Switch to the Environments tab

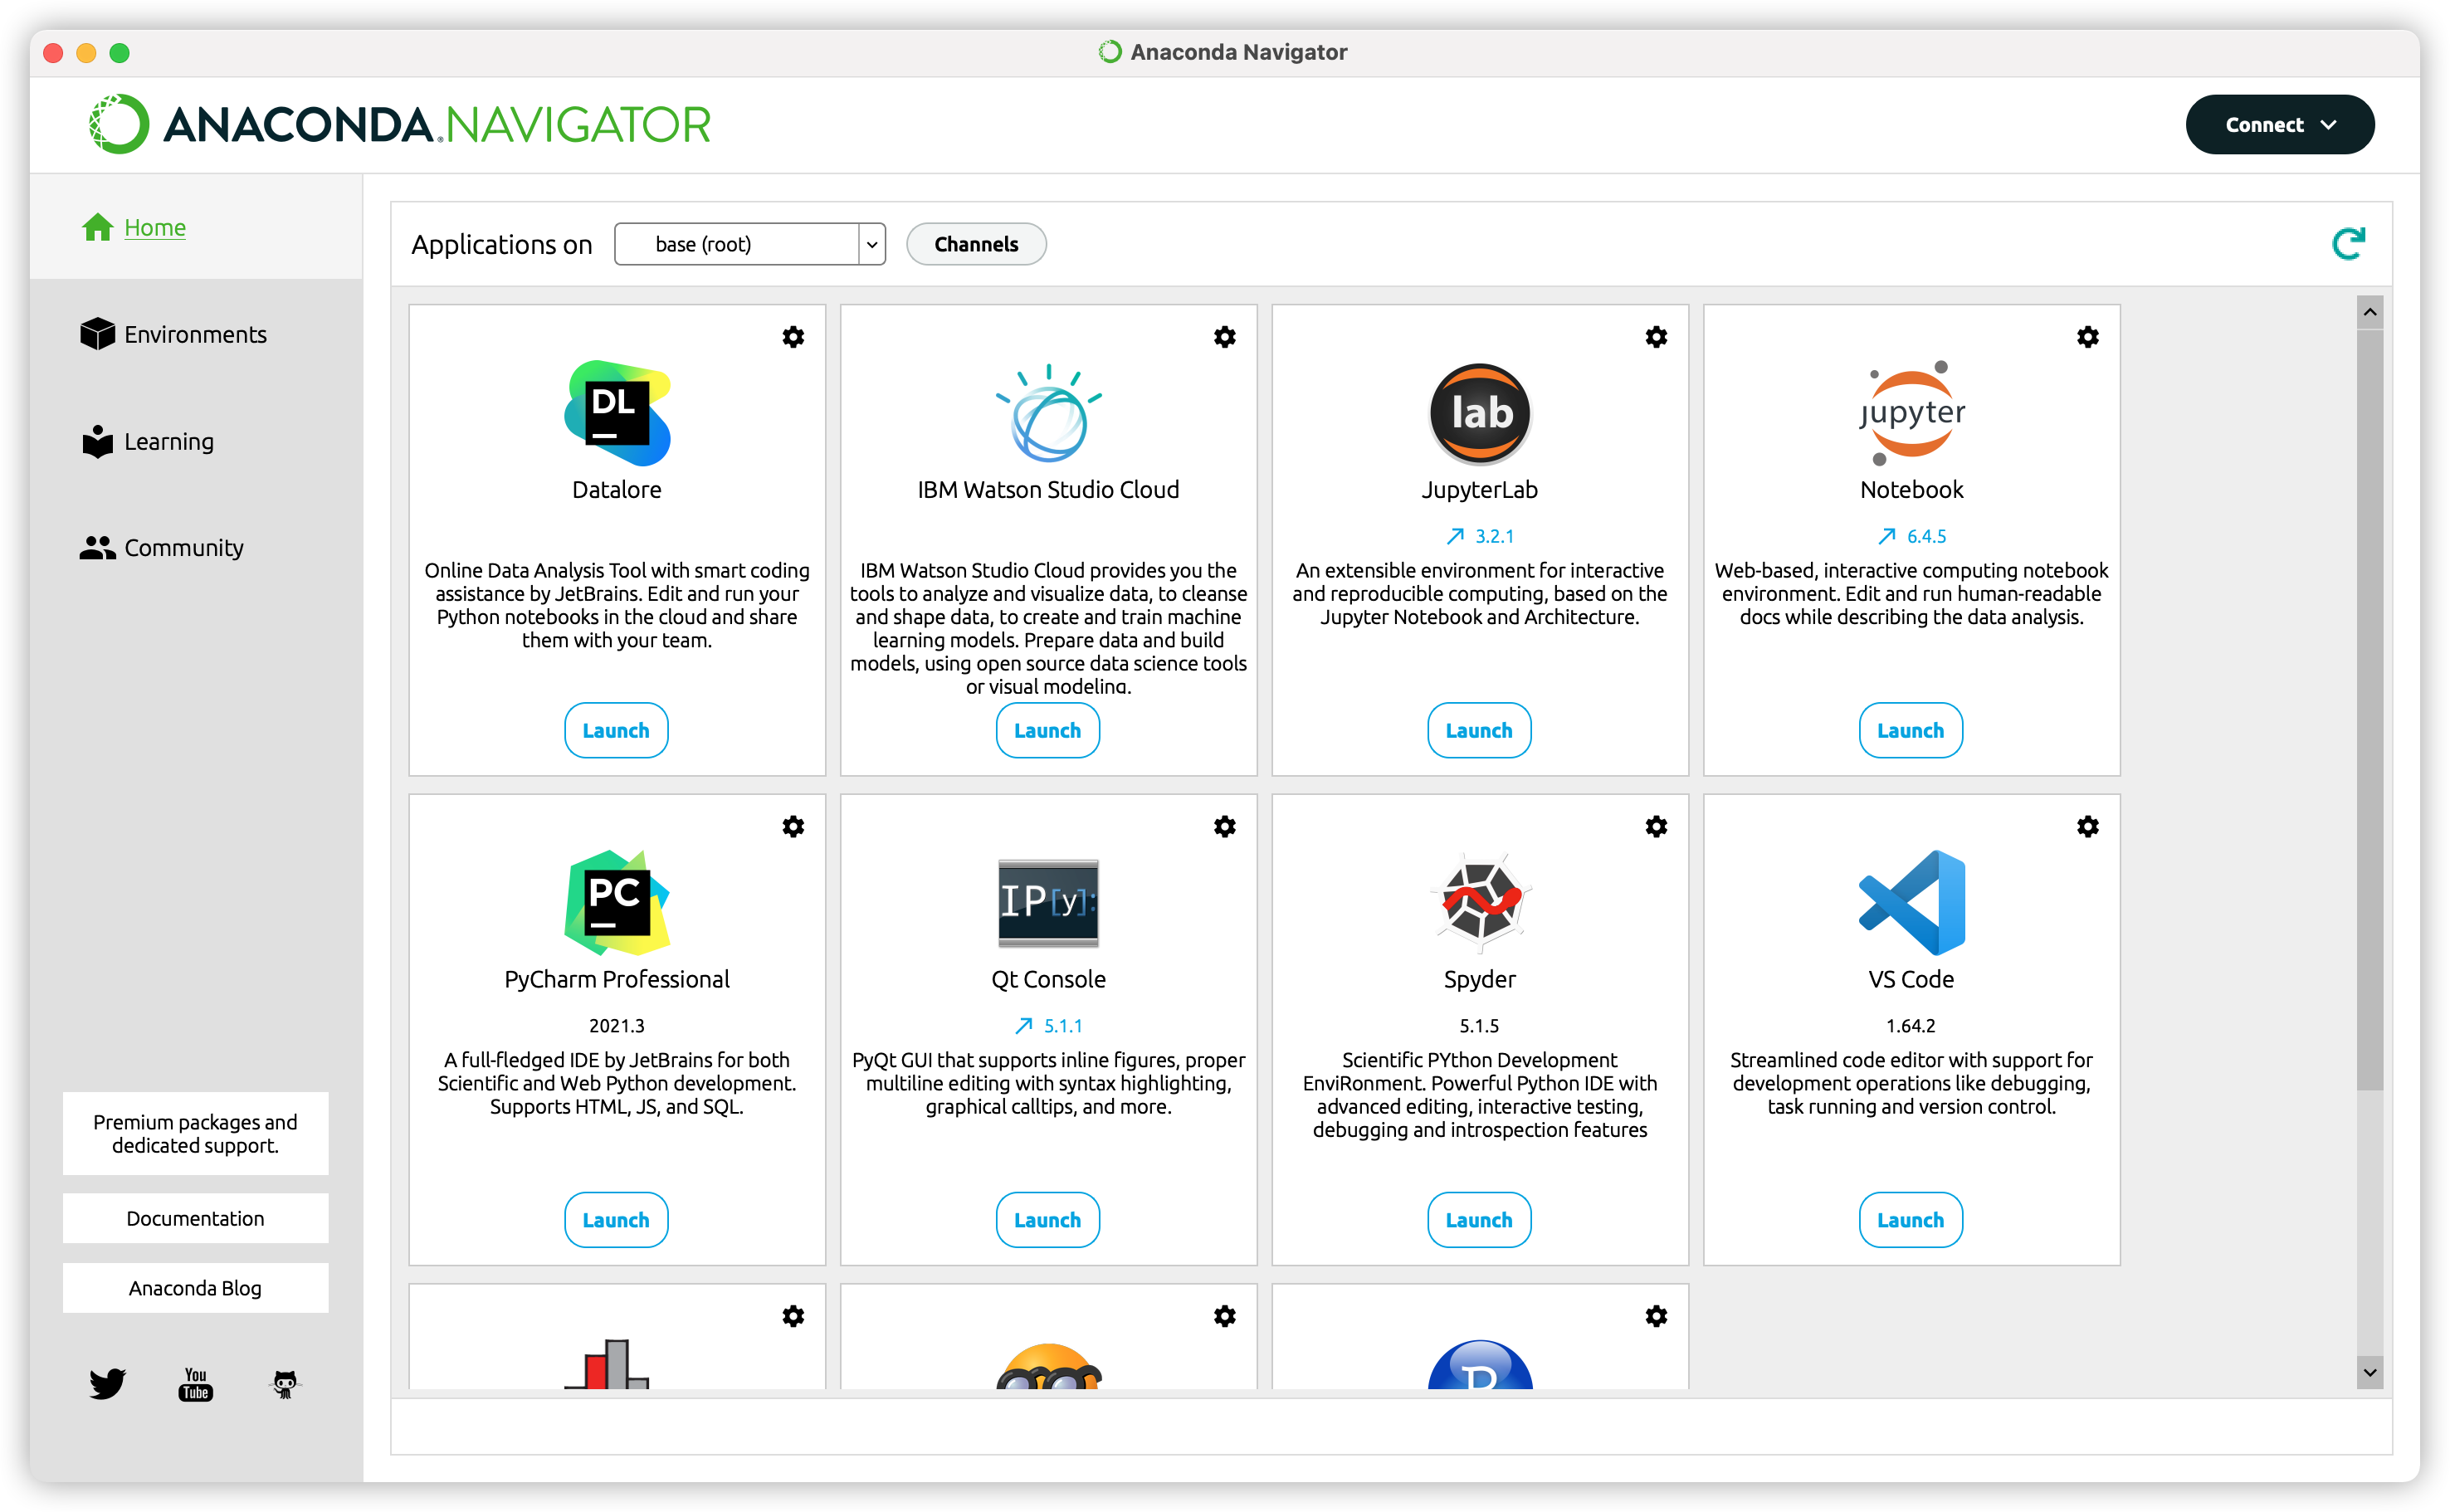click(x=195, y=334)
